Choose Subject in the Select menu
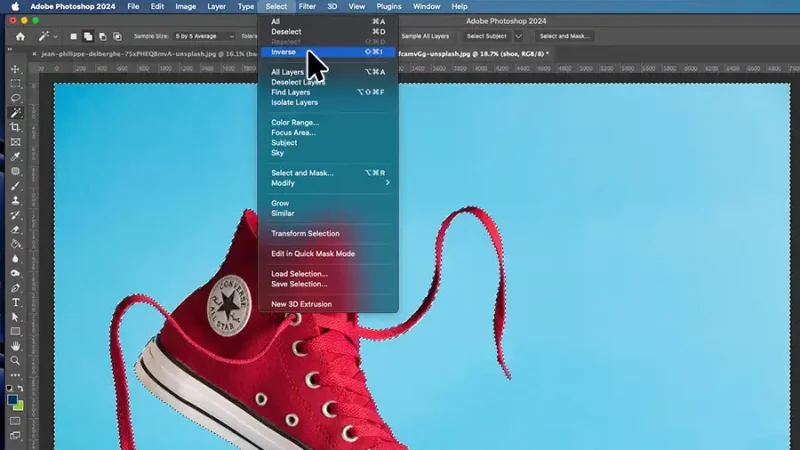Image resolution: width=800 pixels, height=450 pixels. 329,142
